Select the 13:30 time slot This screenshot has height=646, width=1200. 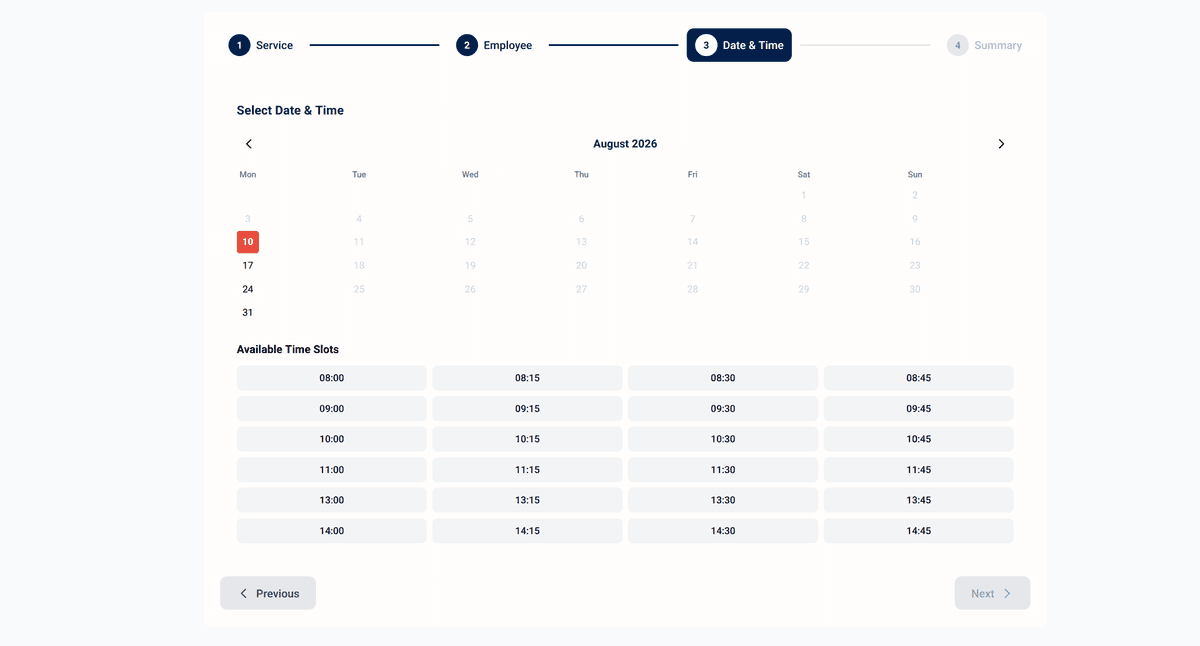[723, 500]
